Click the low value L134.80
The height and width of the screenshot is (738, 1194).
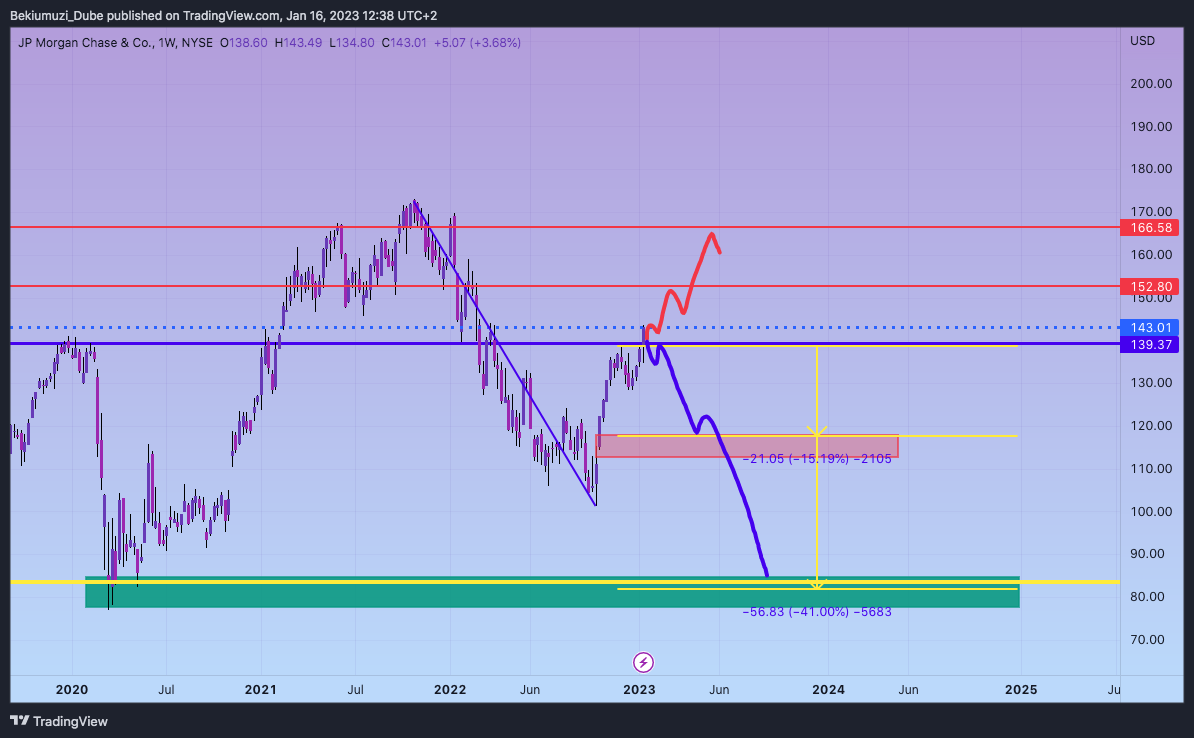click(352, 43)
